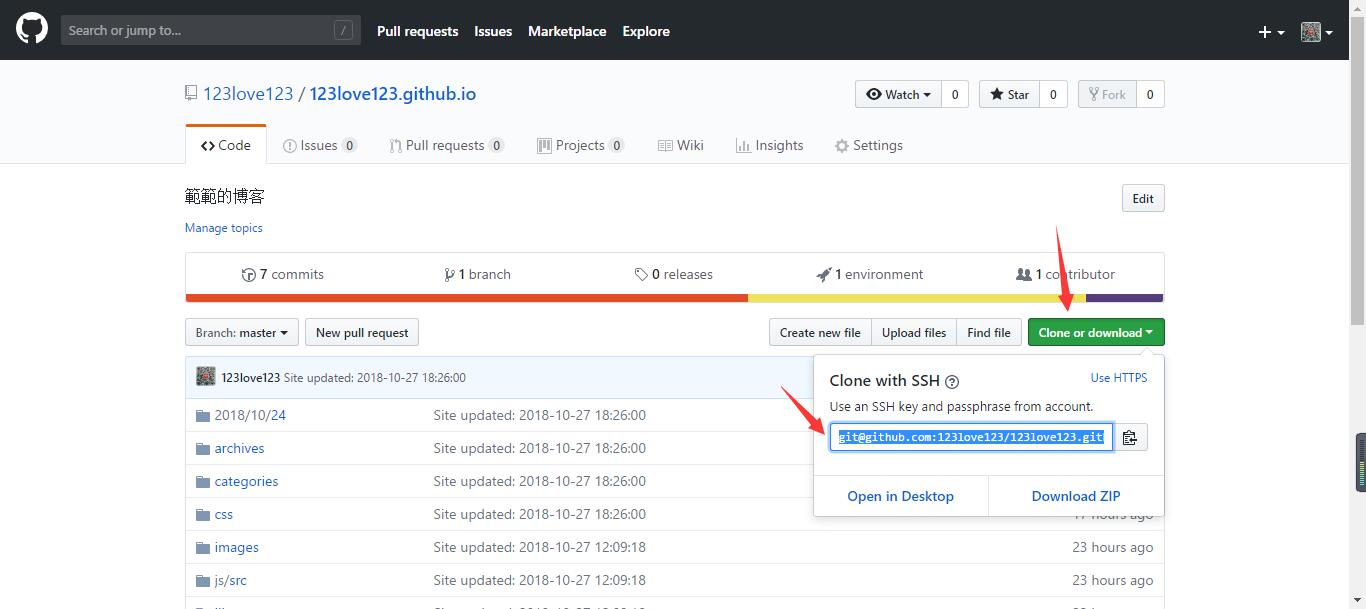Select the Code tab
This screenshot has width=1366, height=609.
226,145
